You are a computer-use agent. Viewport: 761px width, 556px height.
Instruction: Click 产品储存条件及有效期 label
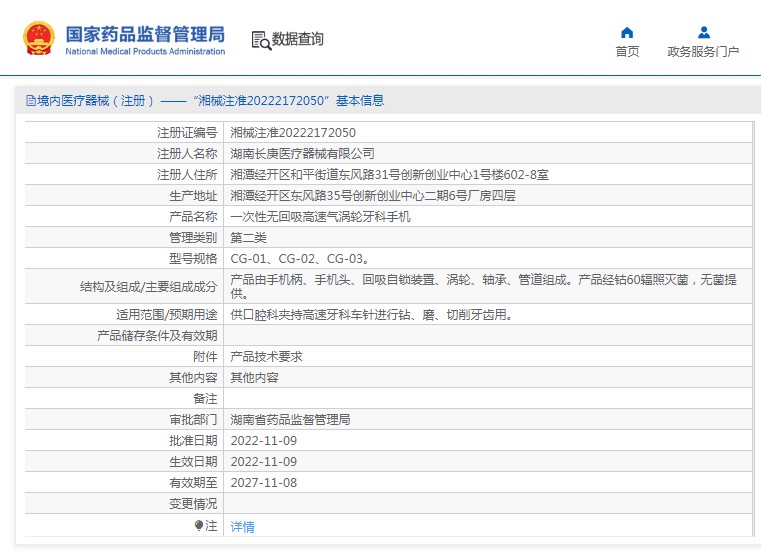157,335
